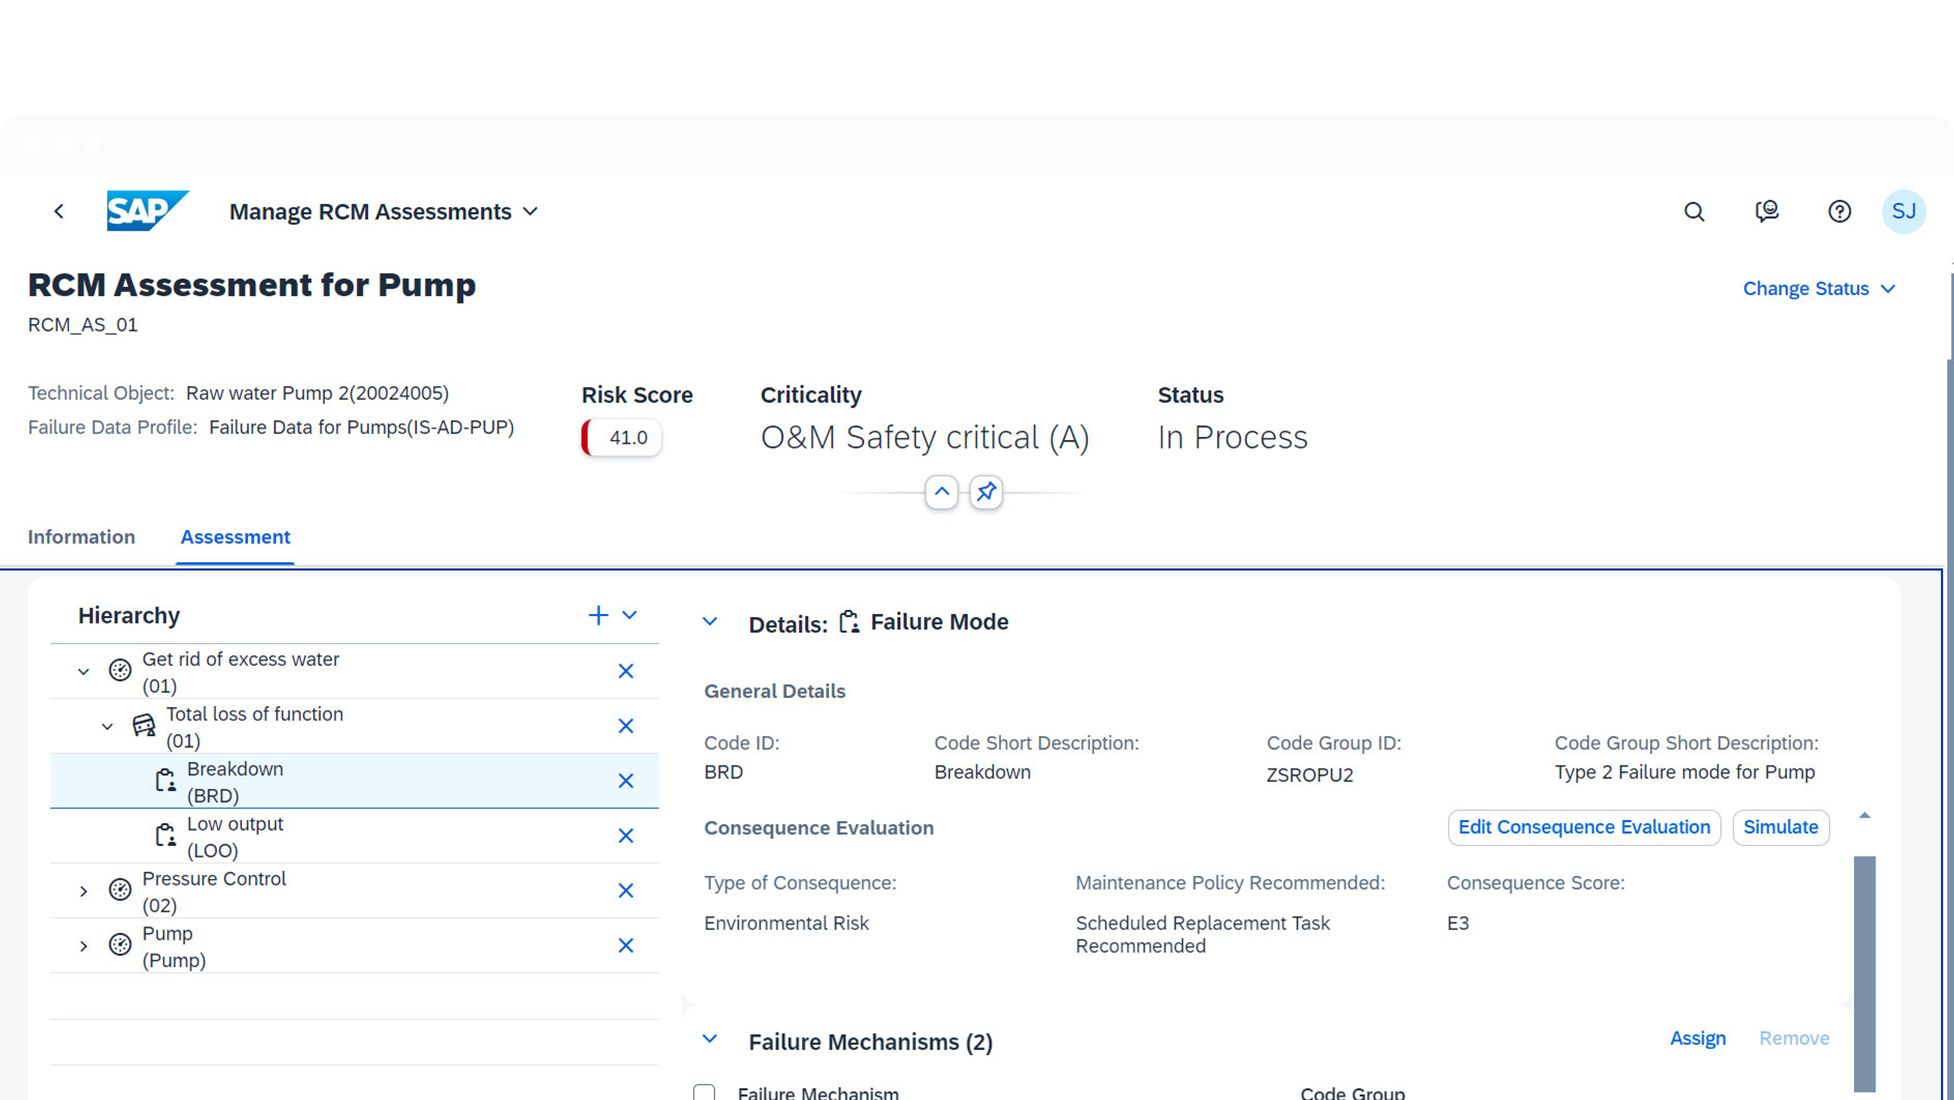
Task: Add hierarchy item with plus icon
Action: click(598, 615)
